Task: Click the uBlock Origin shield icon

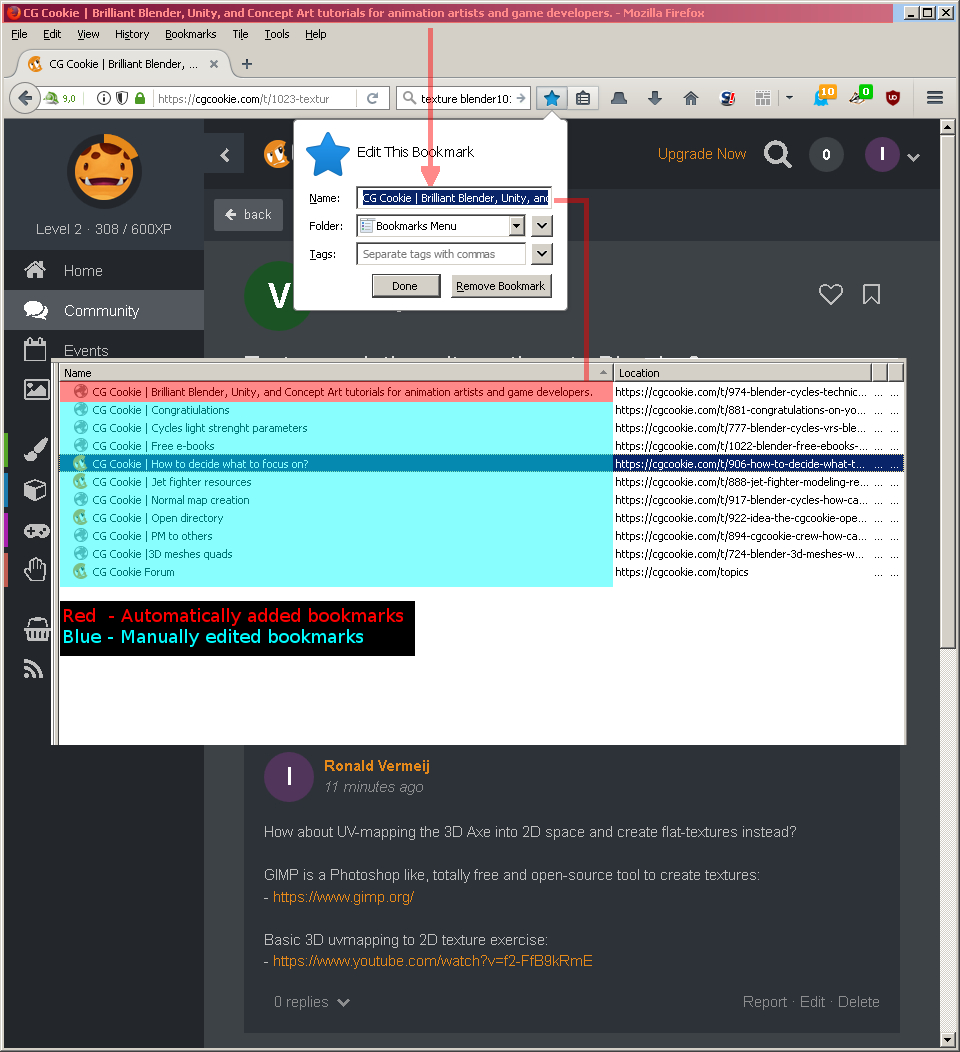Action: point(893,98)
